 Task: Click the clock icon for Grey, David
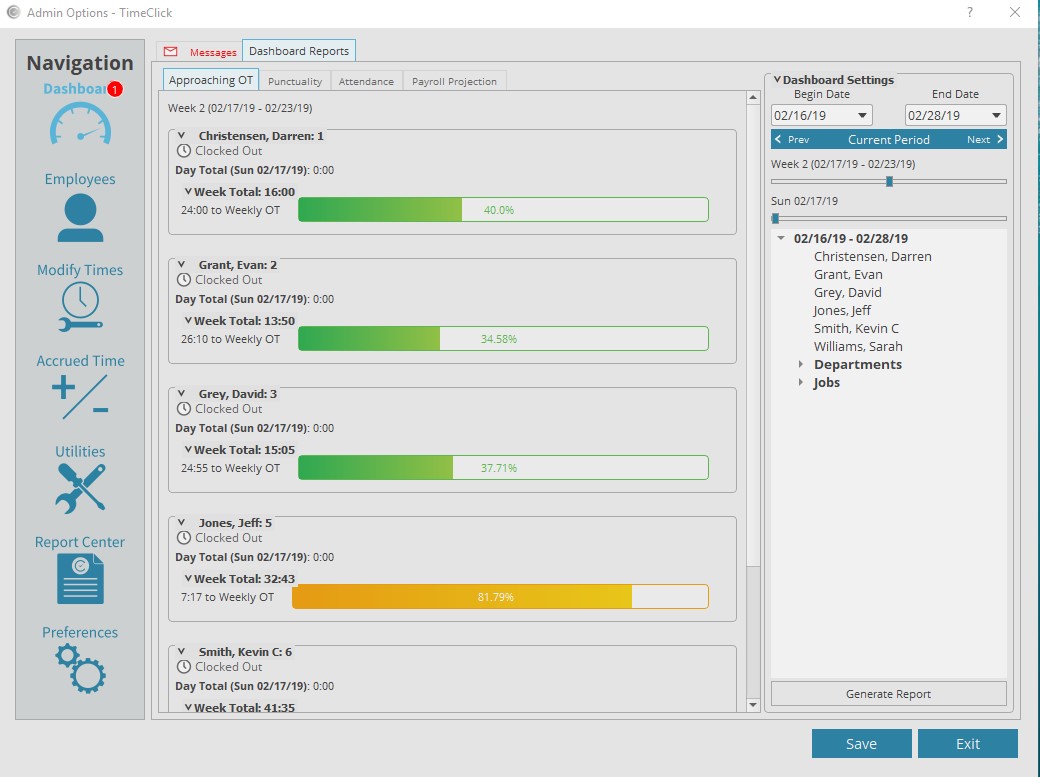184,409
